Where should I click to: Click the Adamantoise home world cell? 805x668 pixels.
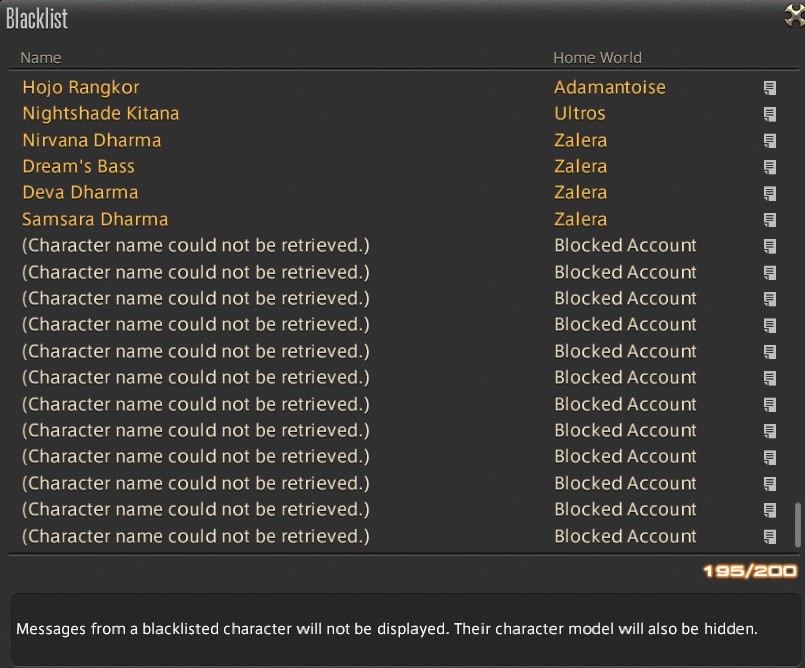(x=609, y=87)
